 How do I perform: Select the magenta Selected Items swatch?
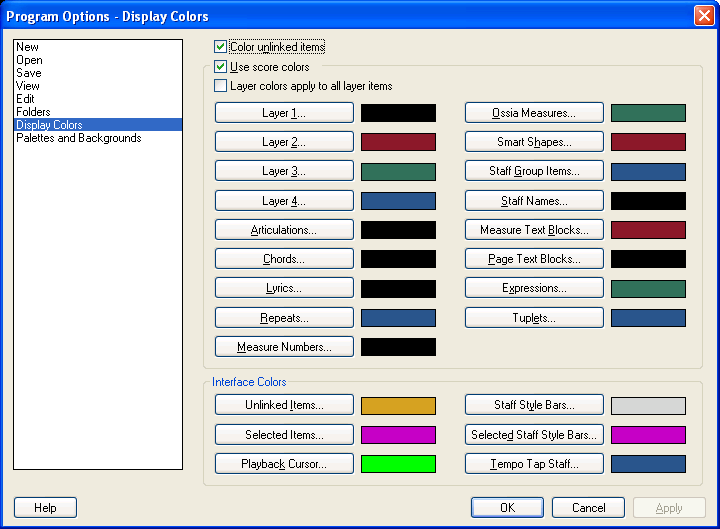(x=398, y=435)
